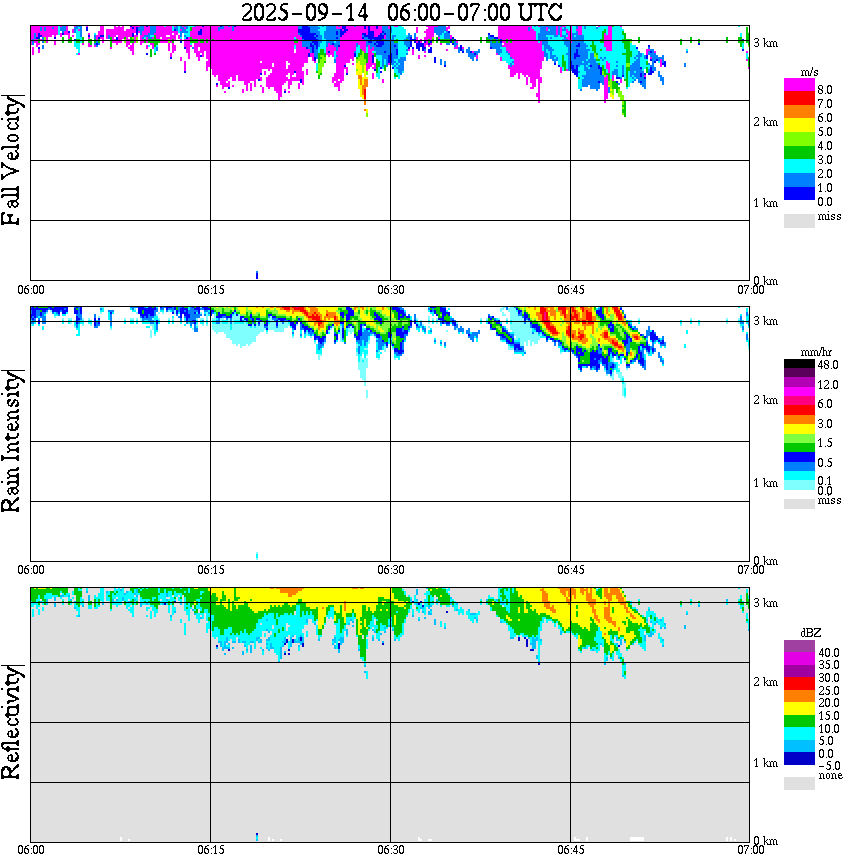Viewport: 850px width, 868px height.
Task: Pick the orange 6.0 m/s Fall Velocity swatch
Action: (x=799, y=112)
